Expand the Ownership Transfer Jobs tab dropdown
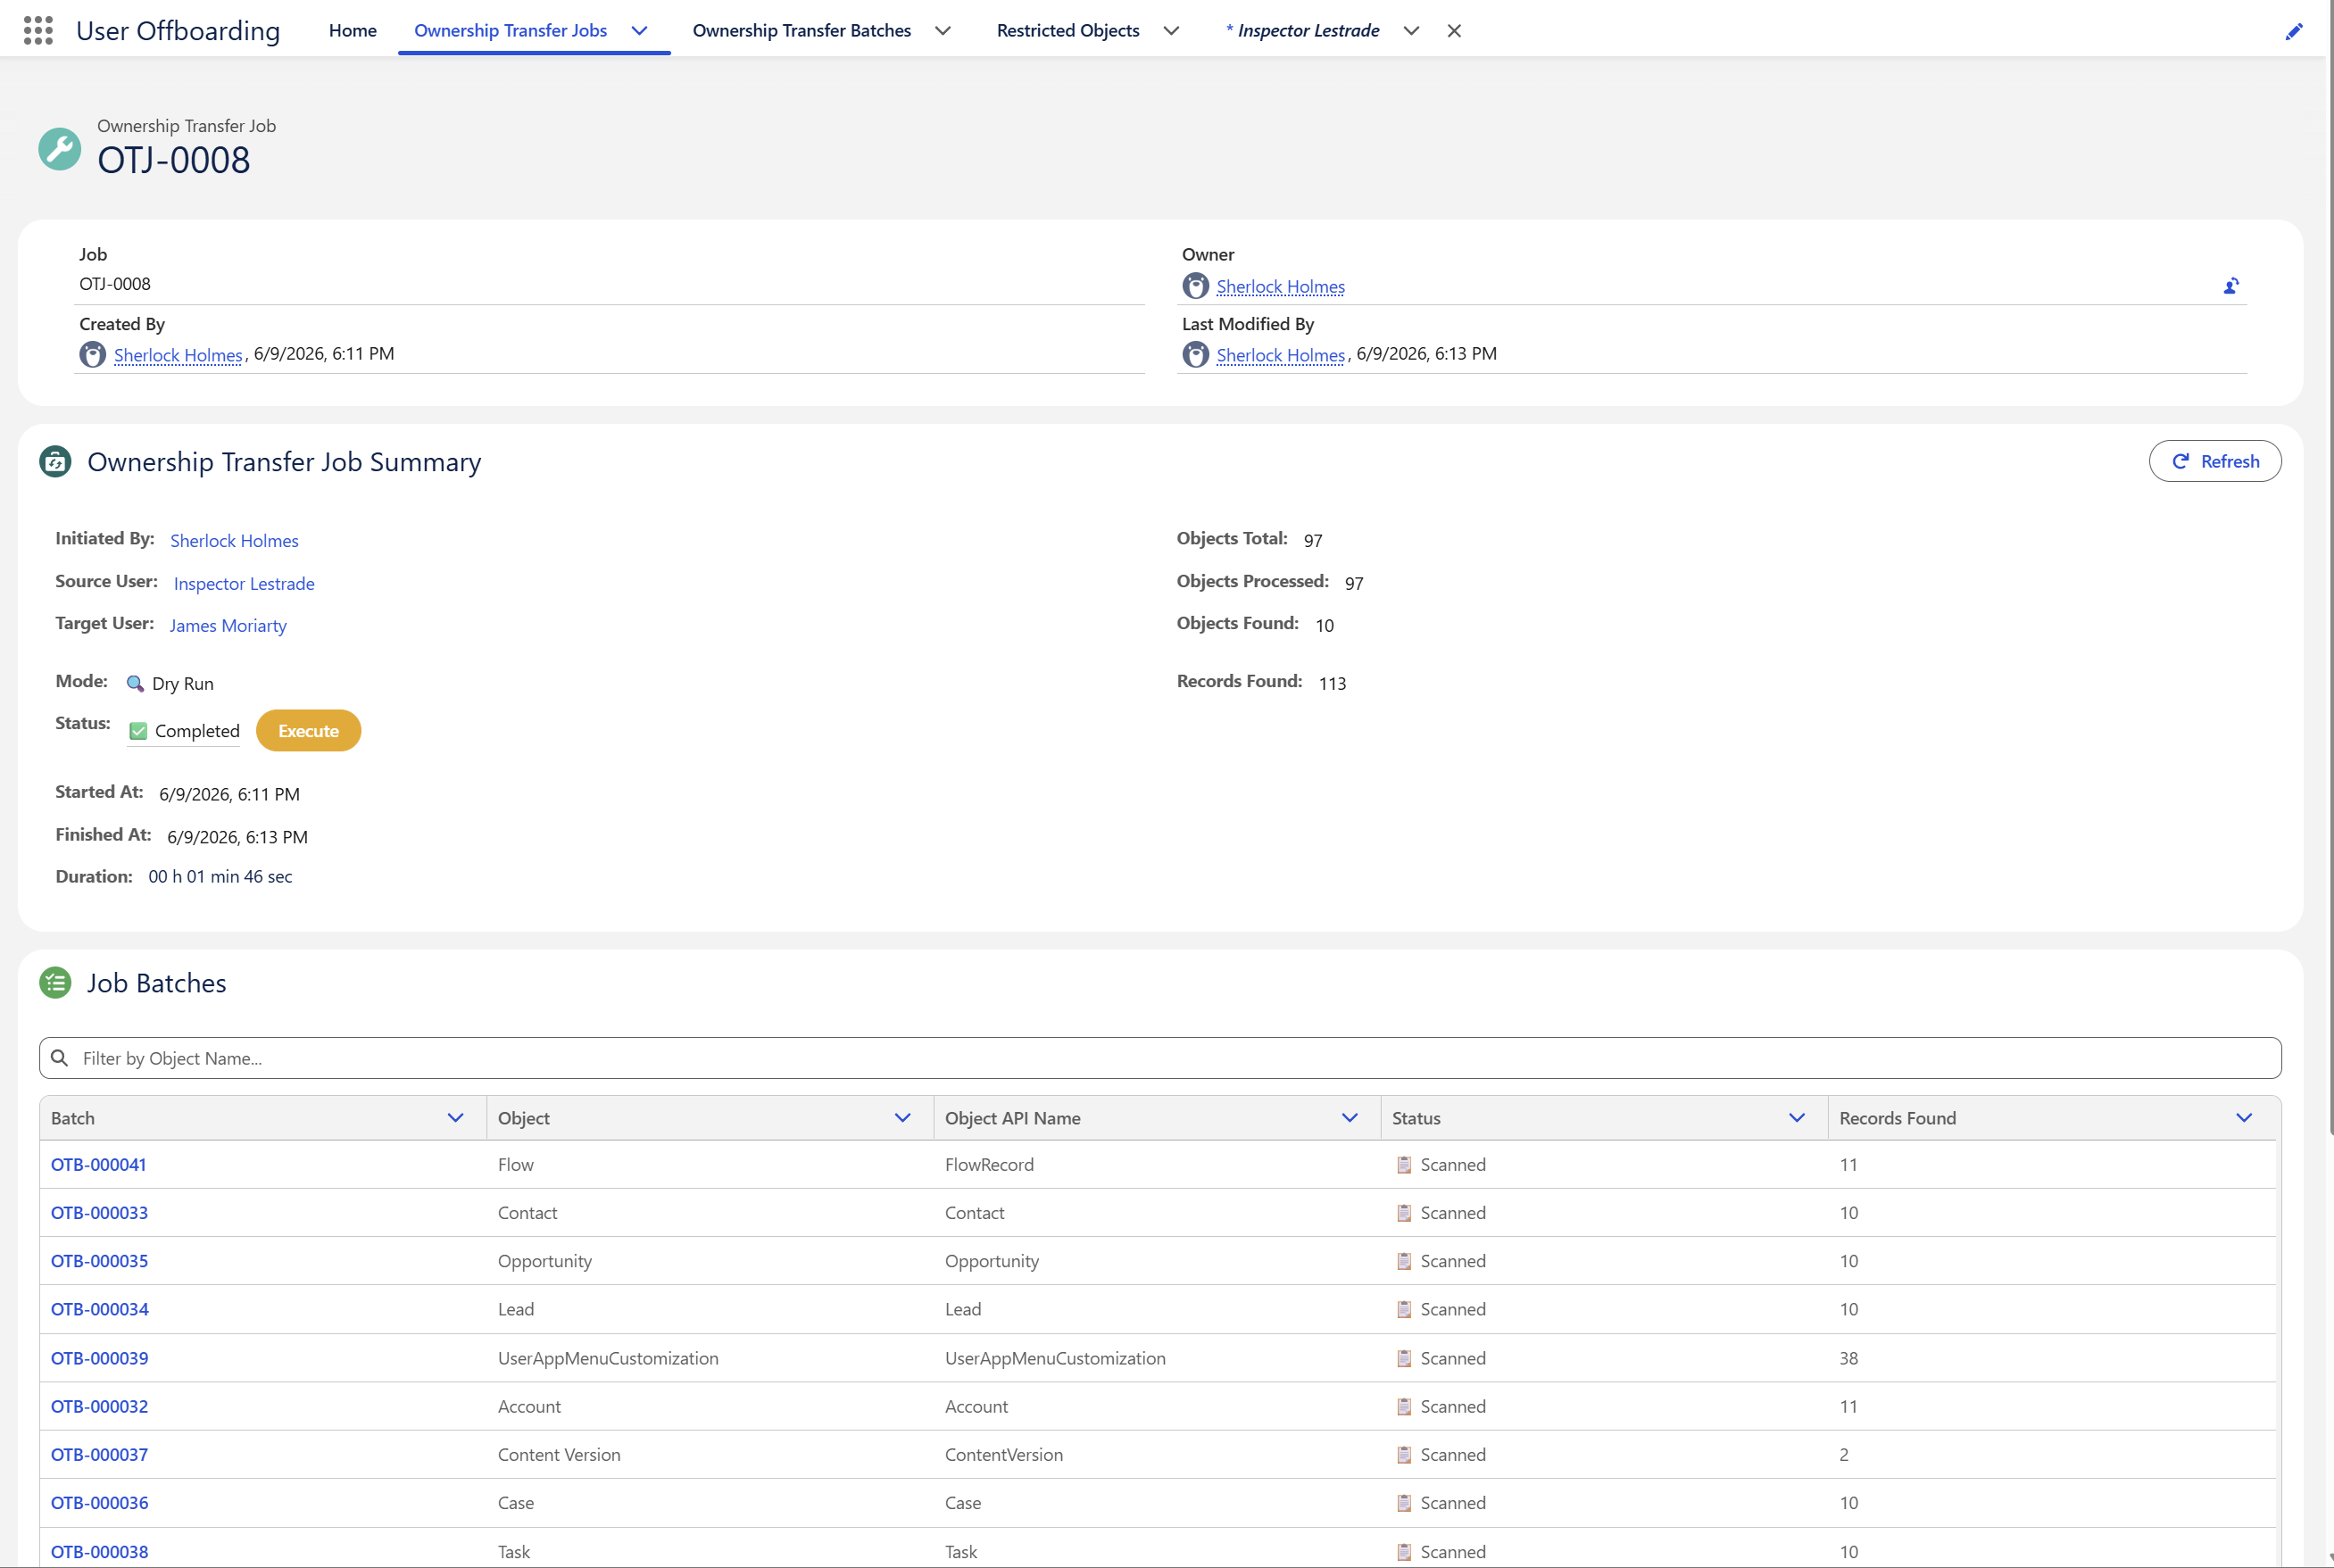The width and height of the screenshot is (2334, 1568). point(640,31)
